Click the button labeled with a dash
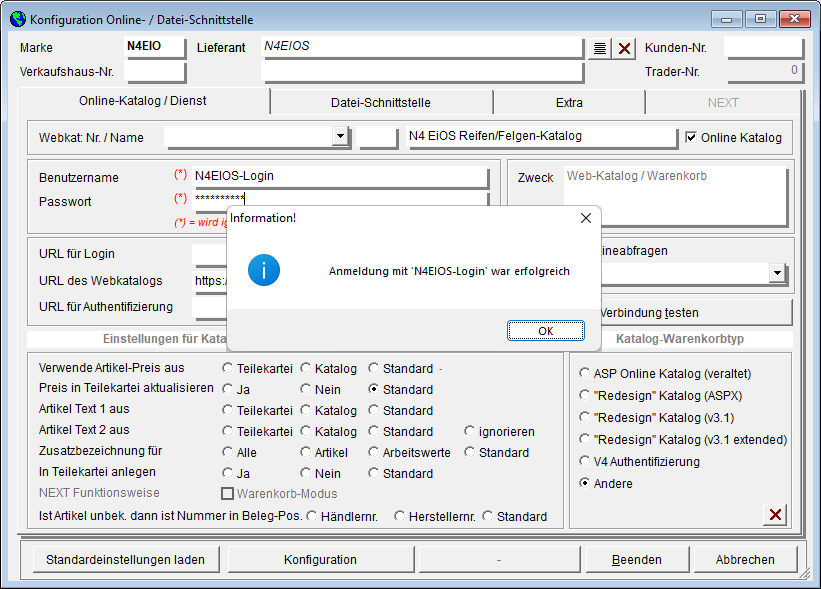This screenshot has width=821, height=589. pos(499,560)
